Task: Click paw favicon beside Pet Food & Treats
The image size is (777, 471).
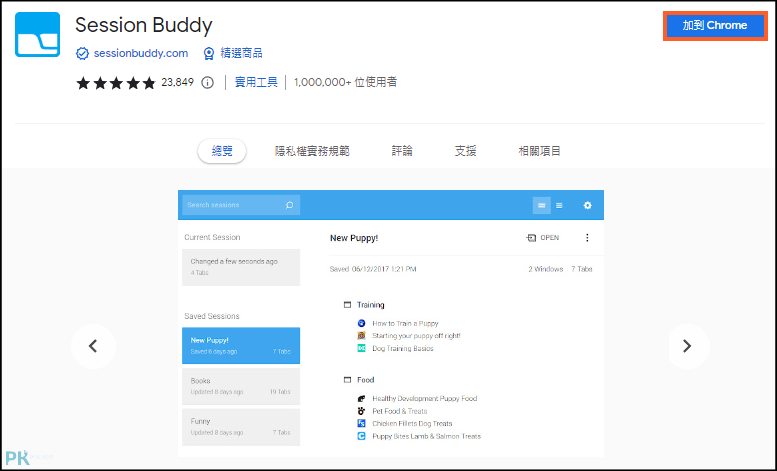Action: coord(361,411)
